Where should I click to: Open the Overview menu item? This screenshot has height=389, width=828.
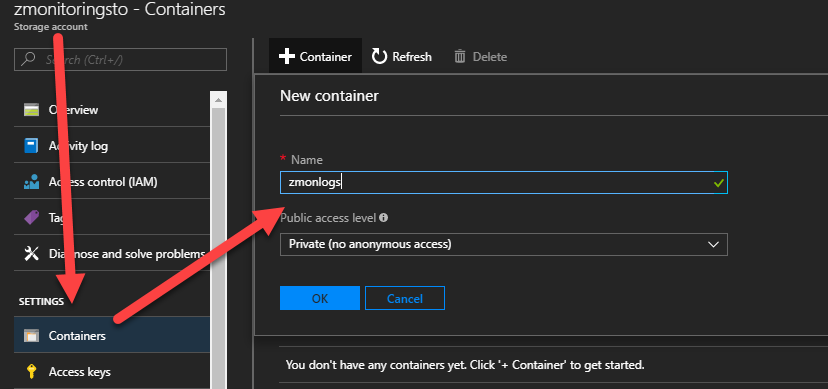point(111,110)
